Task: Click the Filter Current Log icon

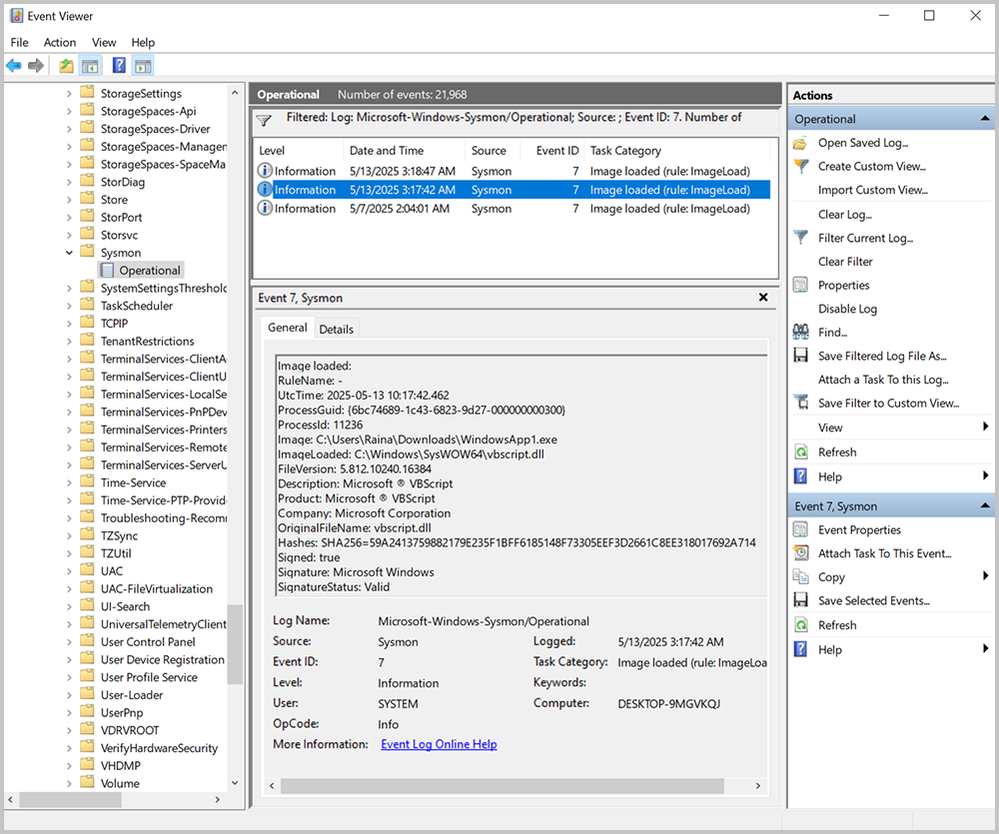Action: (x=801, y=238)
